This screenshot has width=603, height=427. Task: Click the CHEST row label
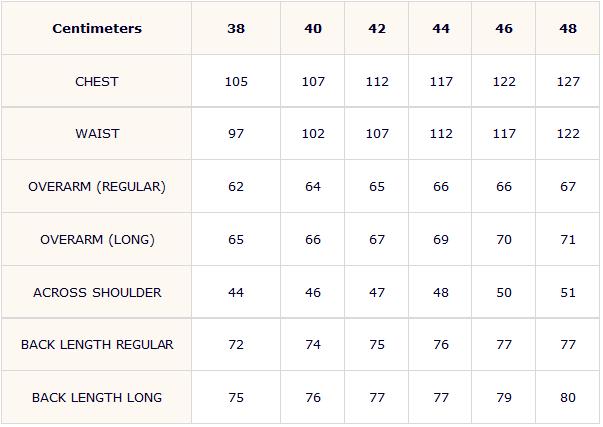[97, 82]
